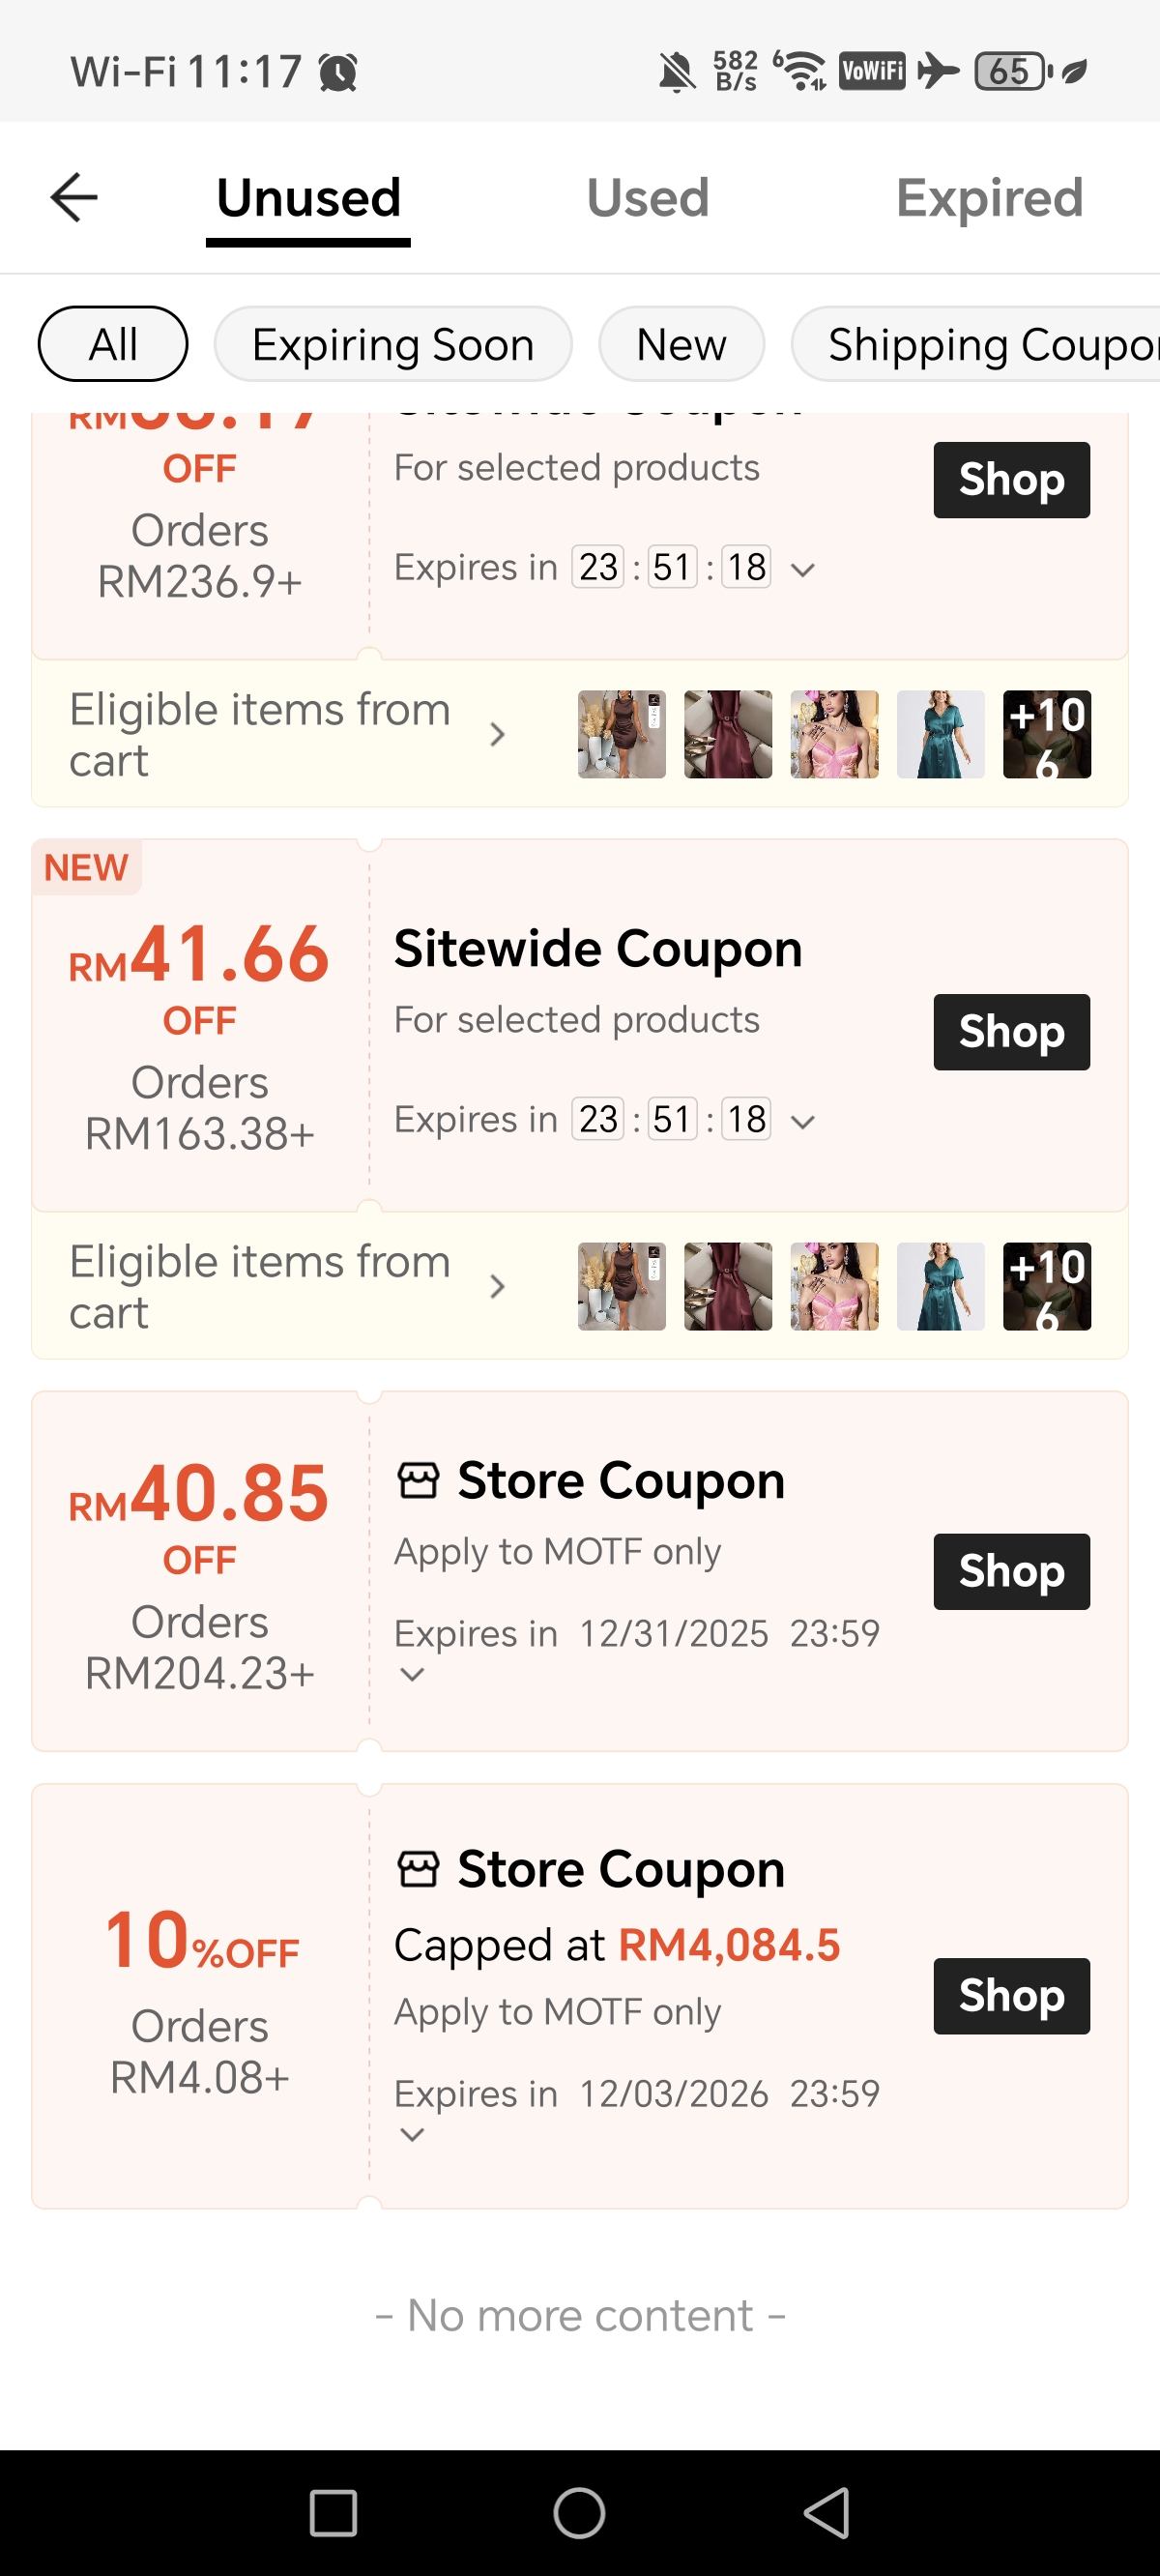Expand details of RM40.85 store coupon
1160x2576 pixels.
coord(412,1674)
